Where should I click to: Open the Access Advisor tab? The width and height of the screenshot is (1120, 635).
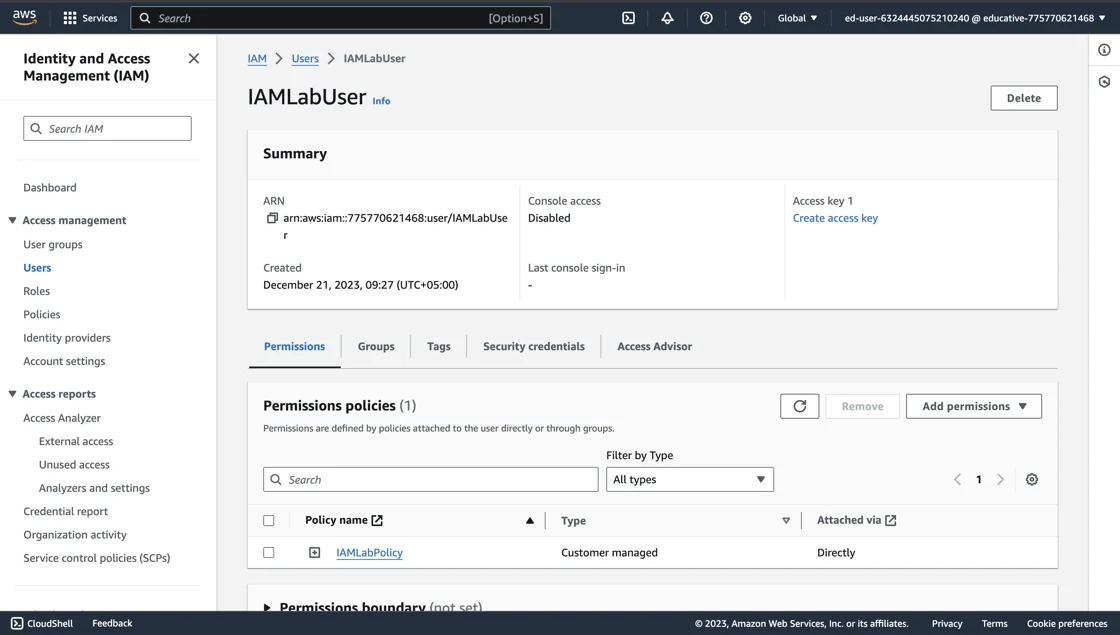click(654, 346)
